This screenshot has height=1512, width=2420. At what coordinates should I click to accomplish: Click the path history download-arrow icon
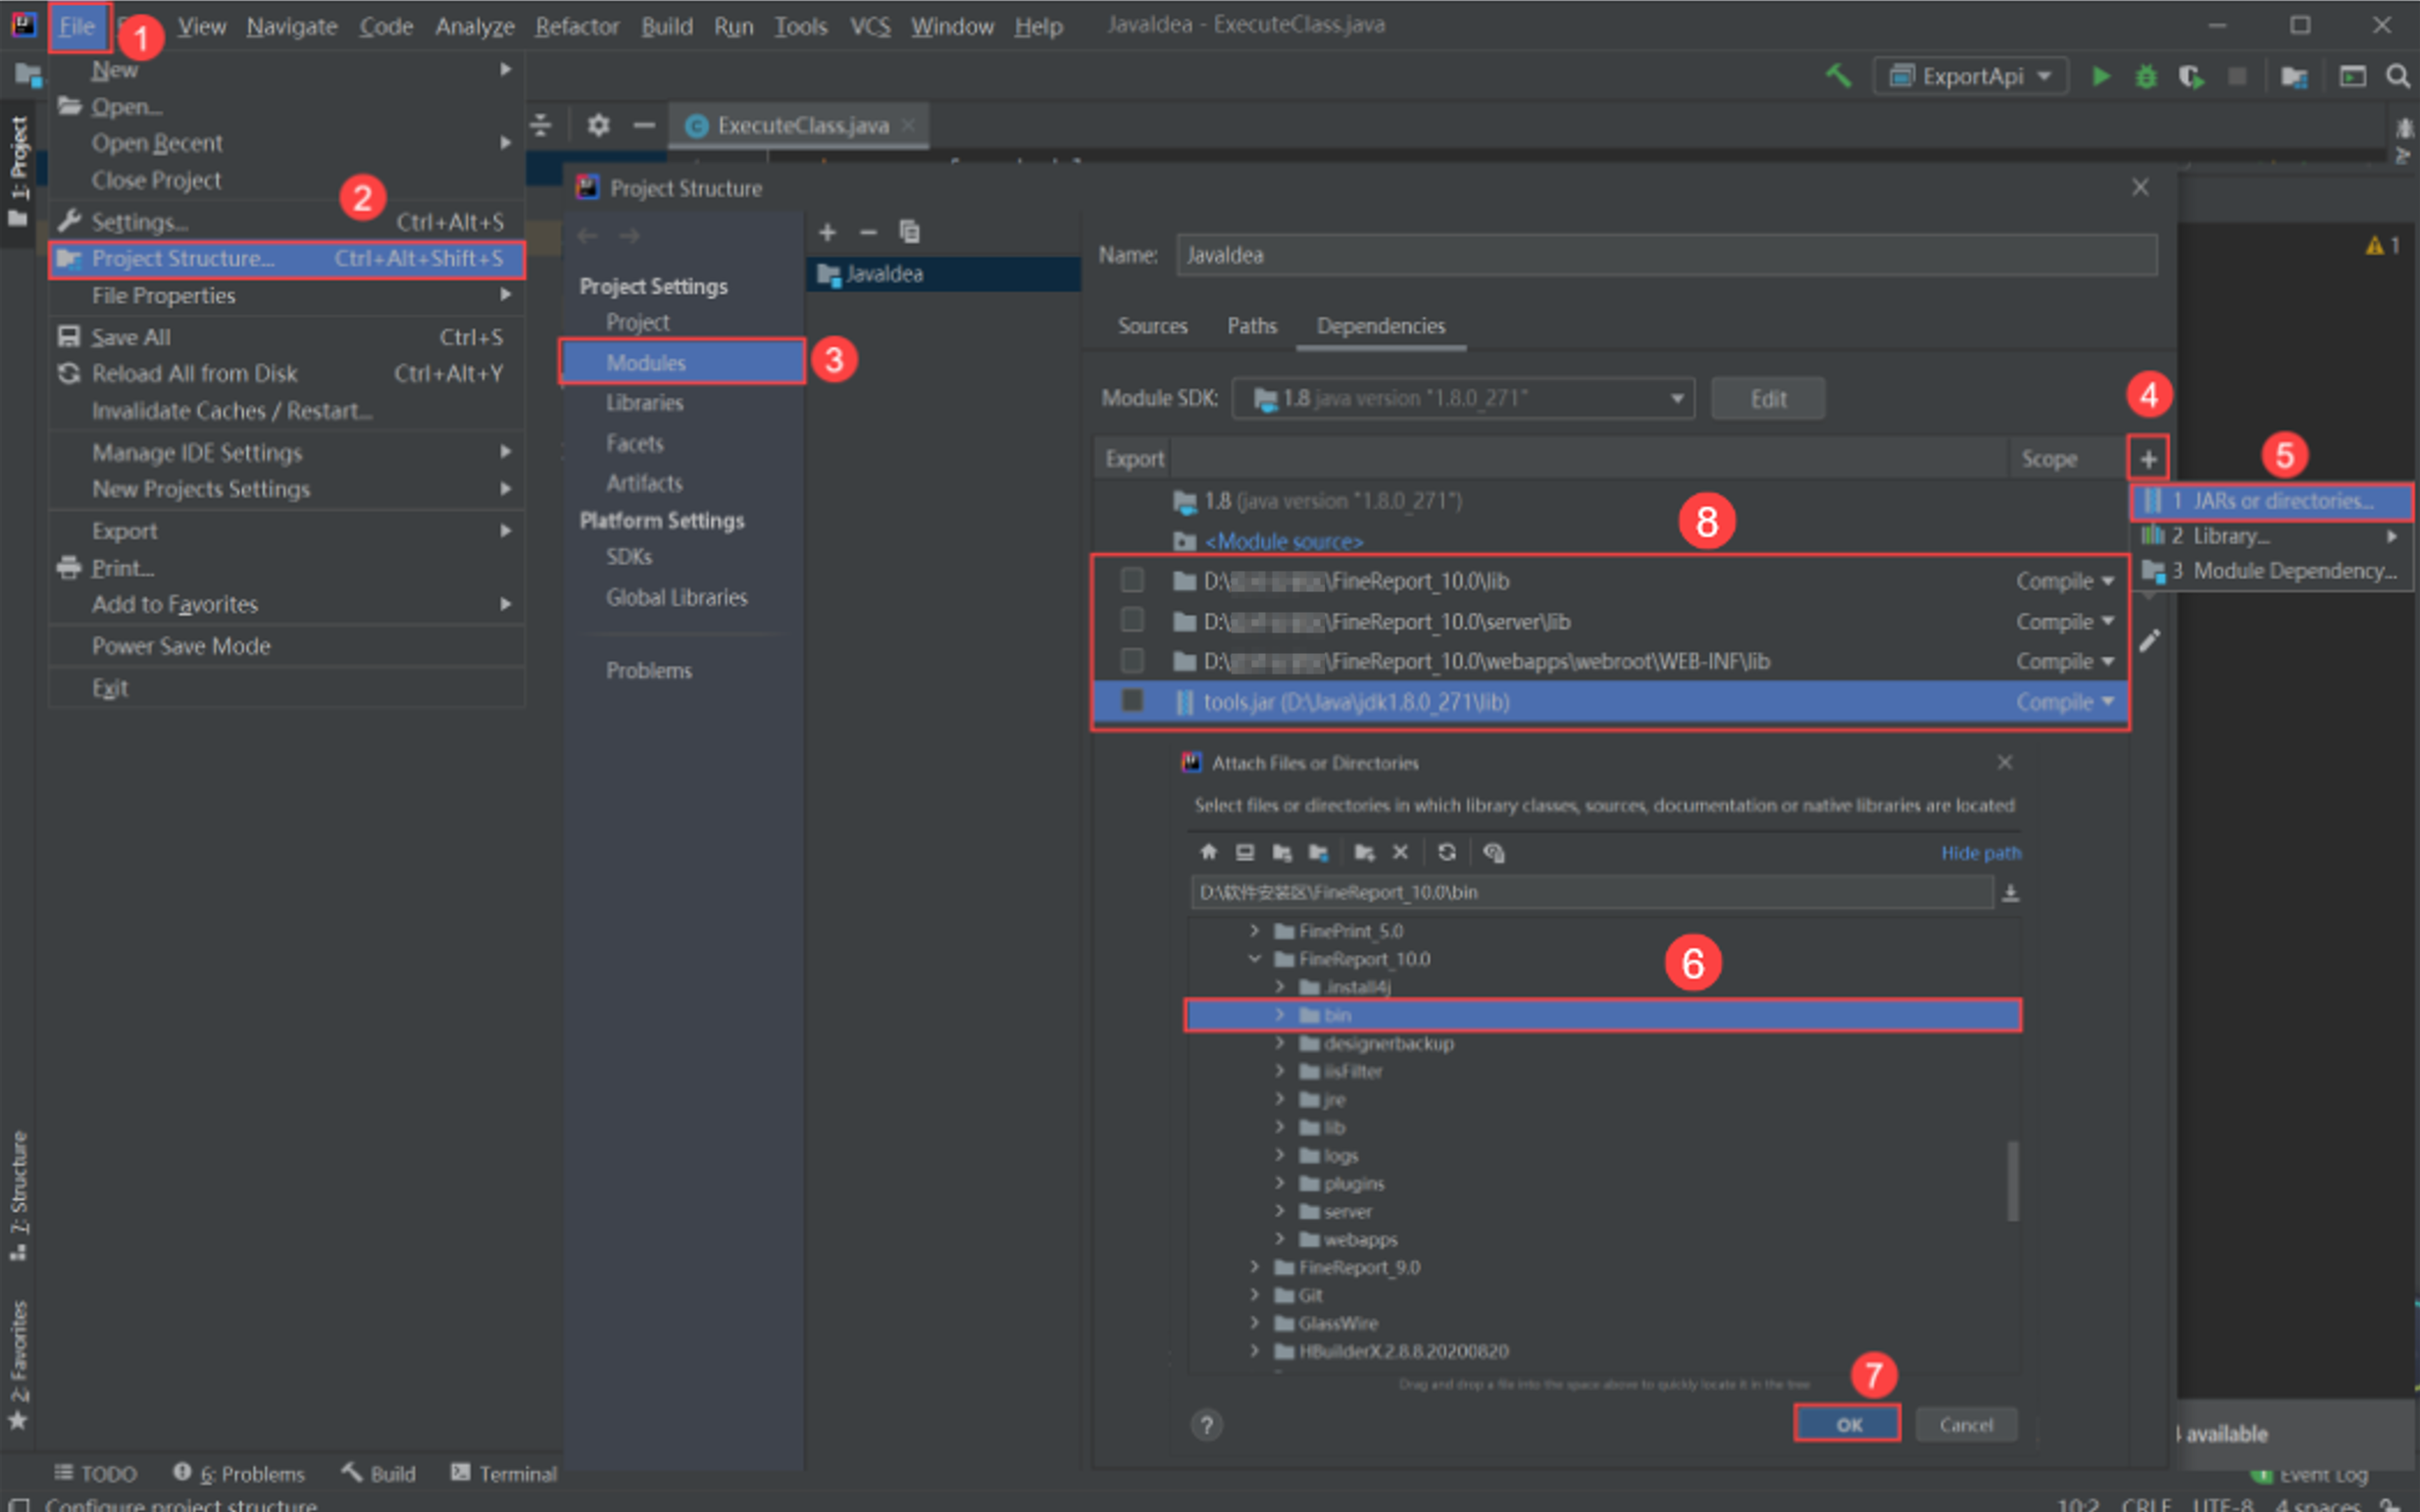click(x=2010, y=892)
